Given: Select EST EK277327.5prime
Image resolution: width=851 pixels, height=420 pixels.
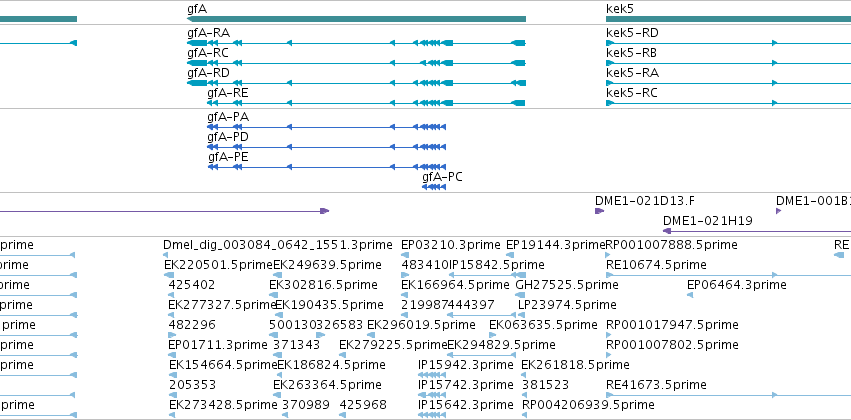Looking at the screenshot, I should coord(223,306).
